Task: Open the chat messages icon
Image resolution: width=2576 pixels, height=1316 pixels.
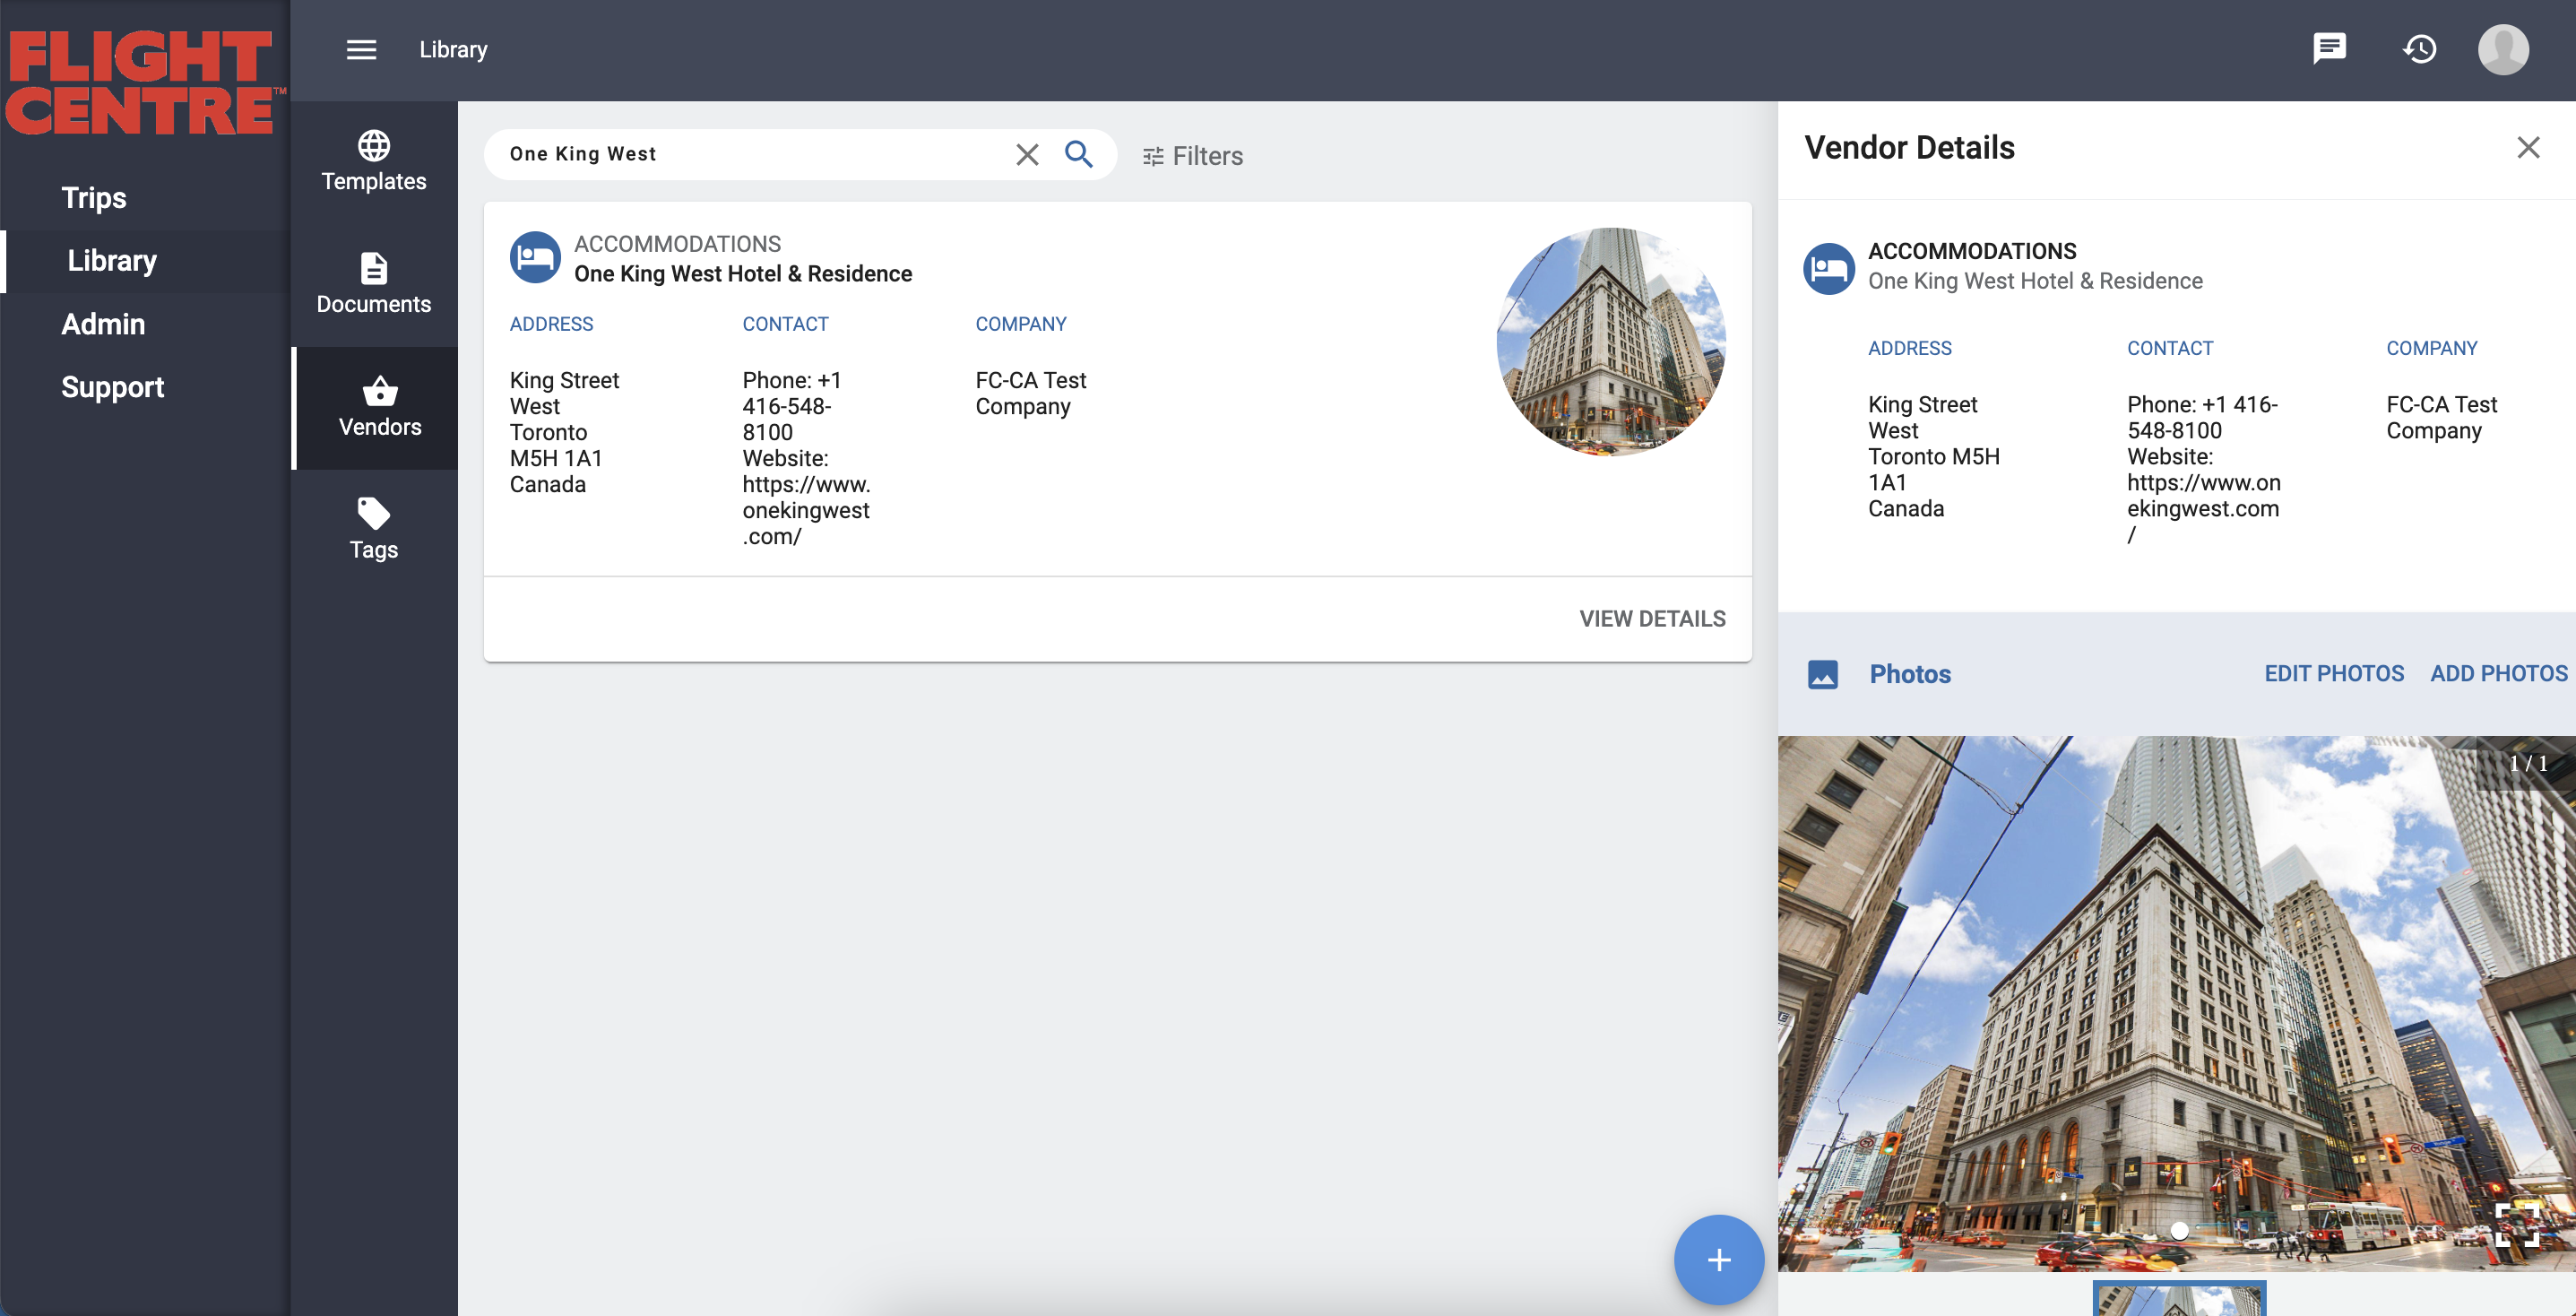Action: tap(2329, 48)
